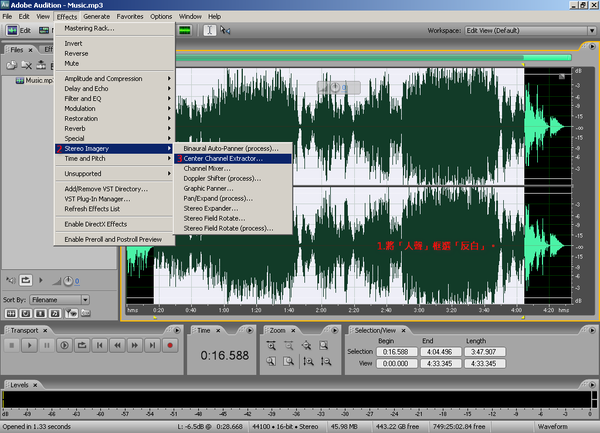This screenshot has height=433, width=600.
Task: Select the Marquee selection arrow tool
Action: [x=225, y=30]
